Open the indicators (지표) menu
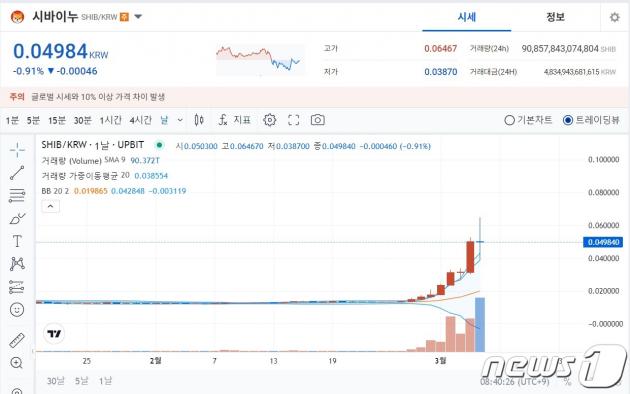Viewport: 630px width, 394px height. point(235,120)
